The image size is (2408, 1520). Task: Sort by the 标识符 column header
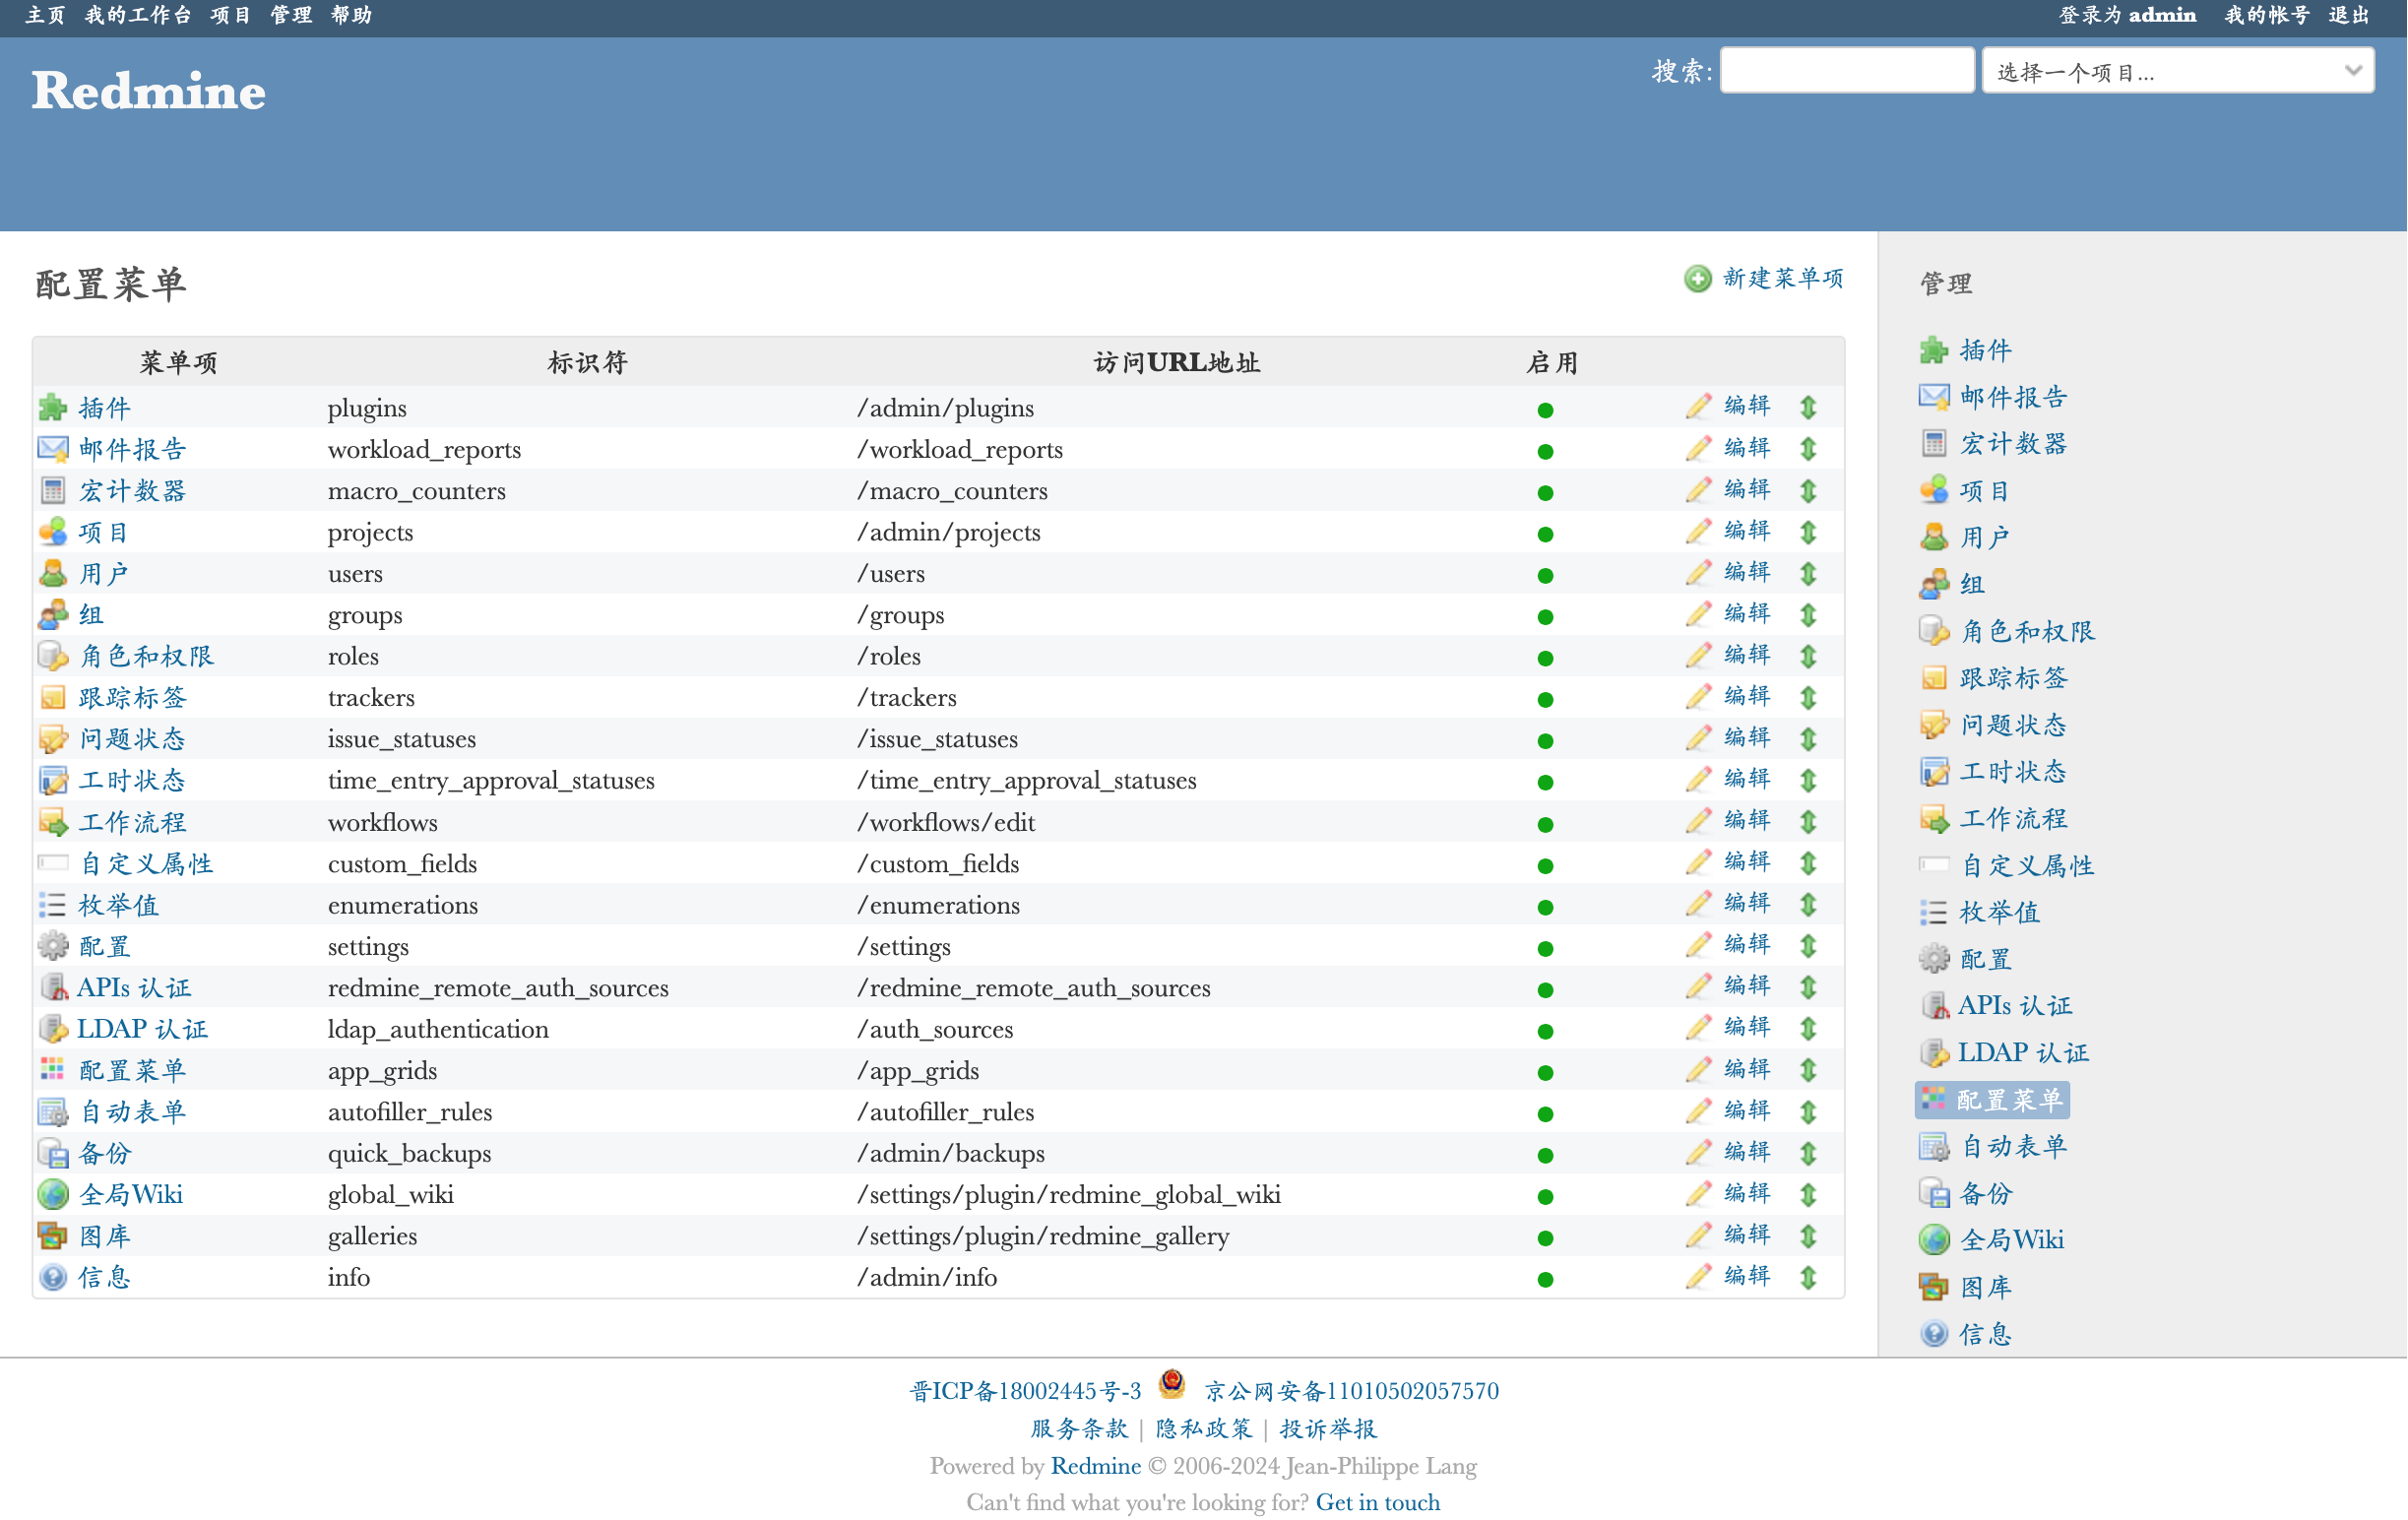(587, 362)
